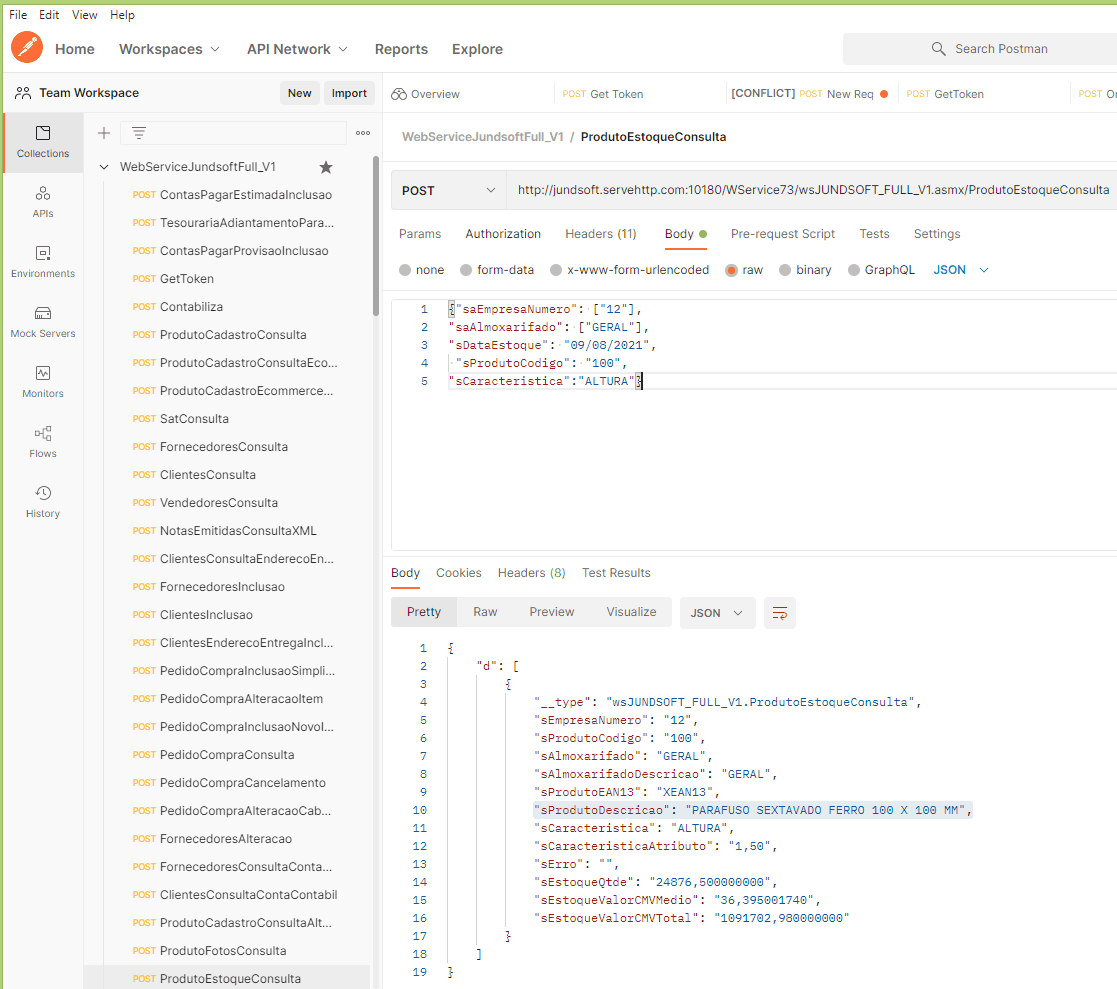The height and width of the screenshot is (989, 1117).
Task: Choose the binary body type radio
Action: point(785,270)
